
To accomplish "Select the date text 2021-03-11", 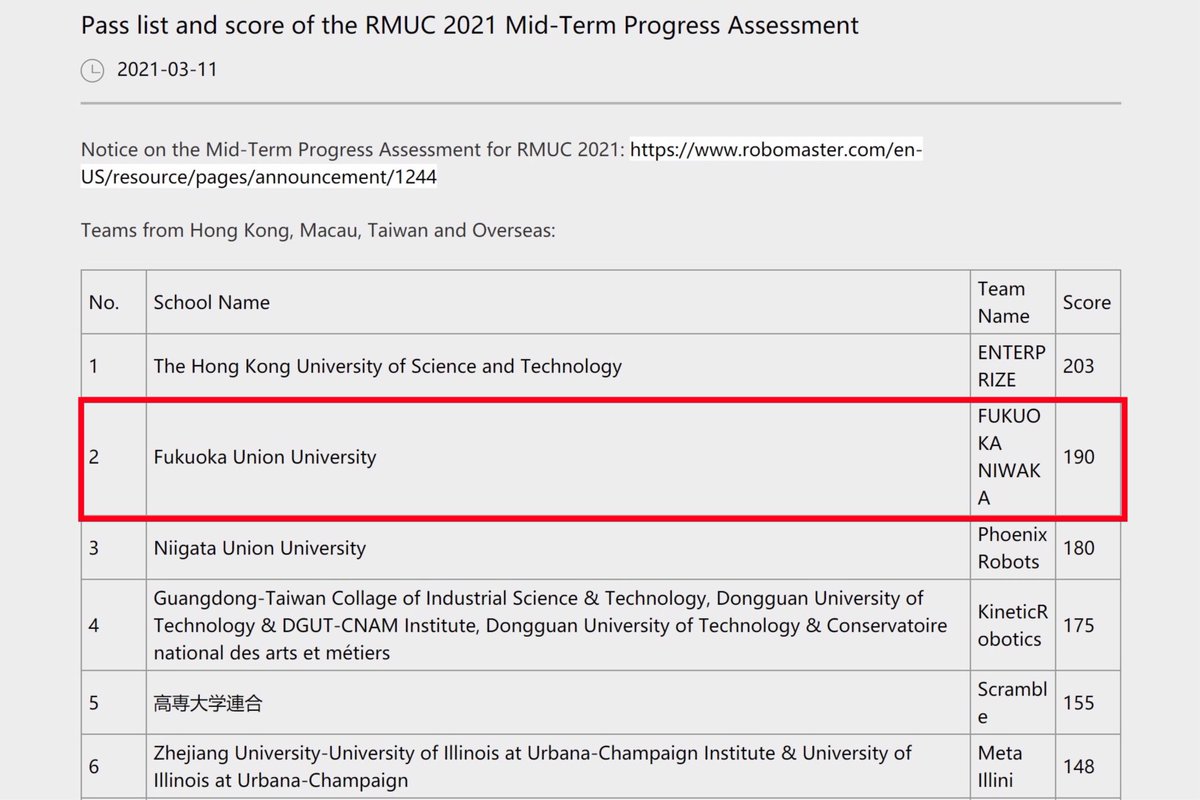I will [167, 70].
